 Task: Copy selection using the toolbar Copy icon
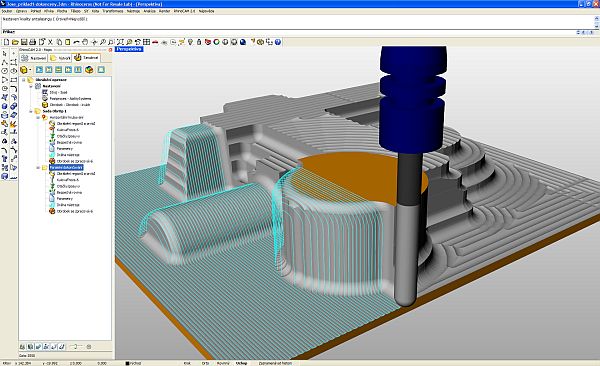59,42
